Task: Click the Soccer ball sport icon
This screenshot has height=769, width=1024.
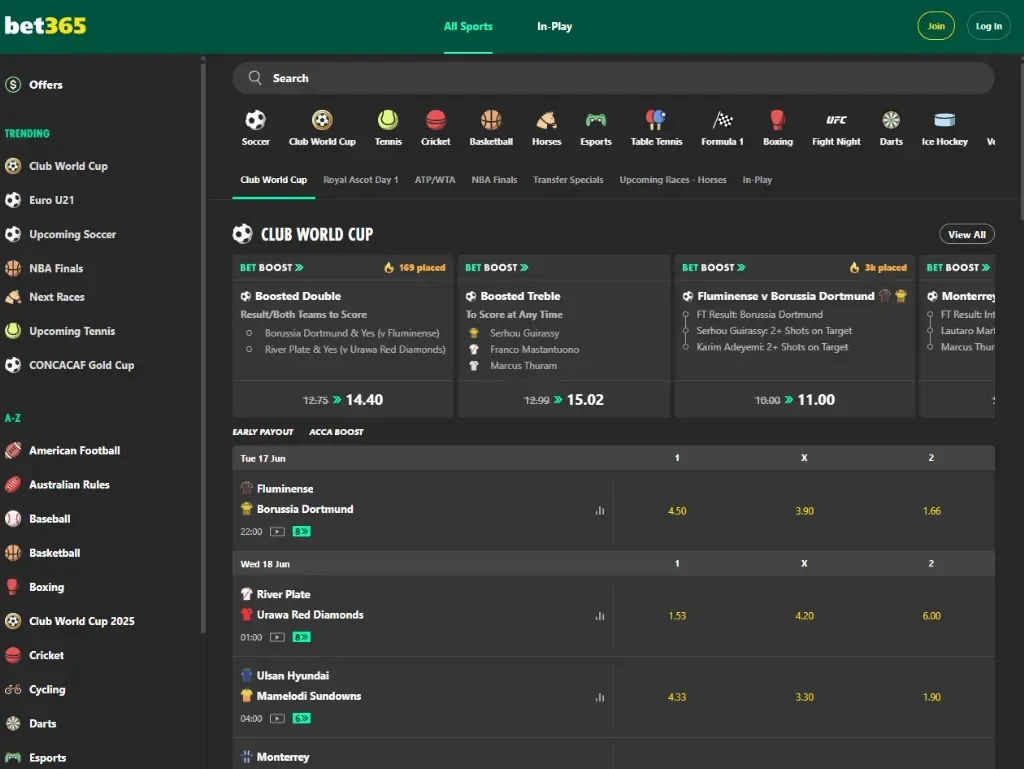Action: tap(256, 121)
